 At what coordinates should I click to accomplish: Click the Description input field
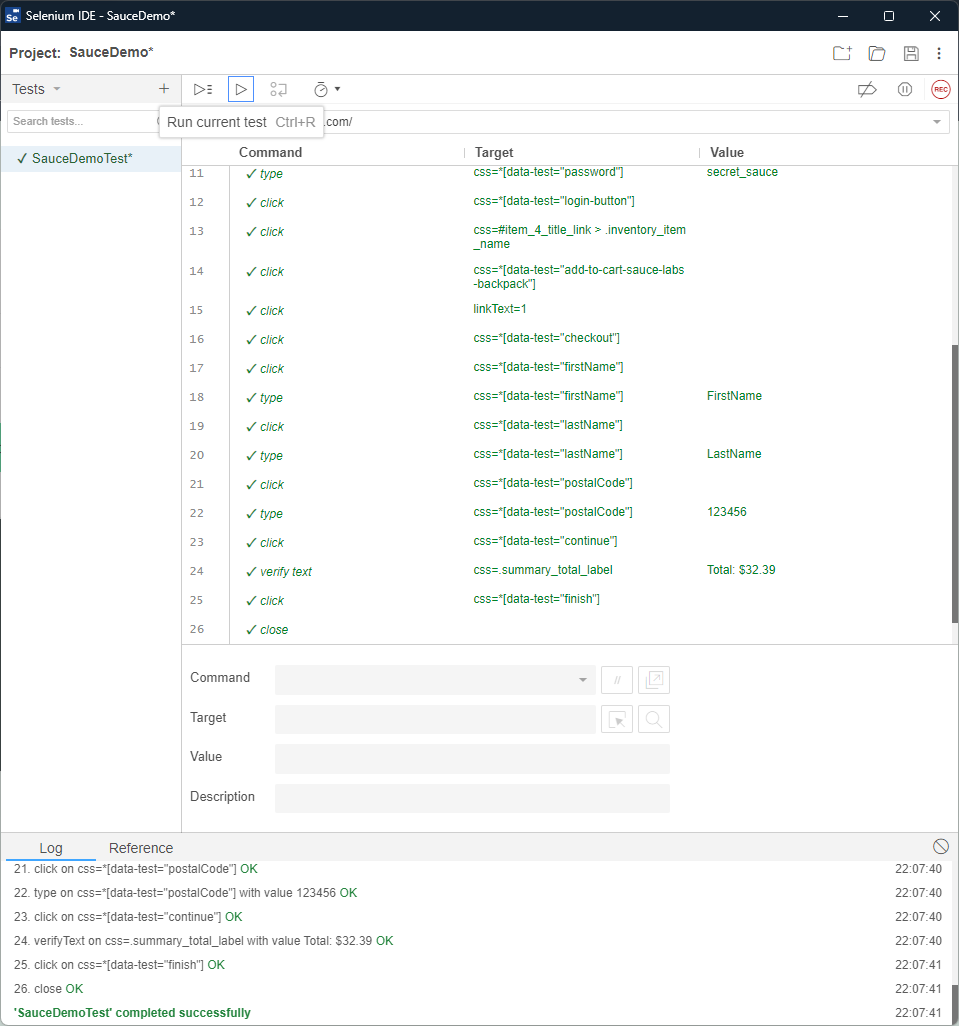[x=472, y=798]
